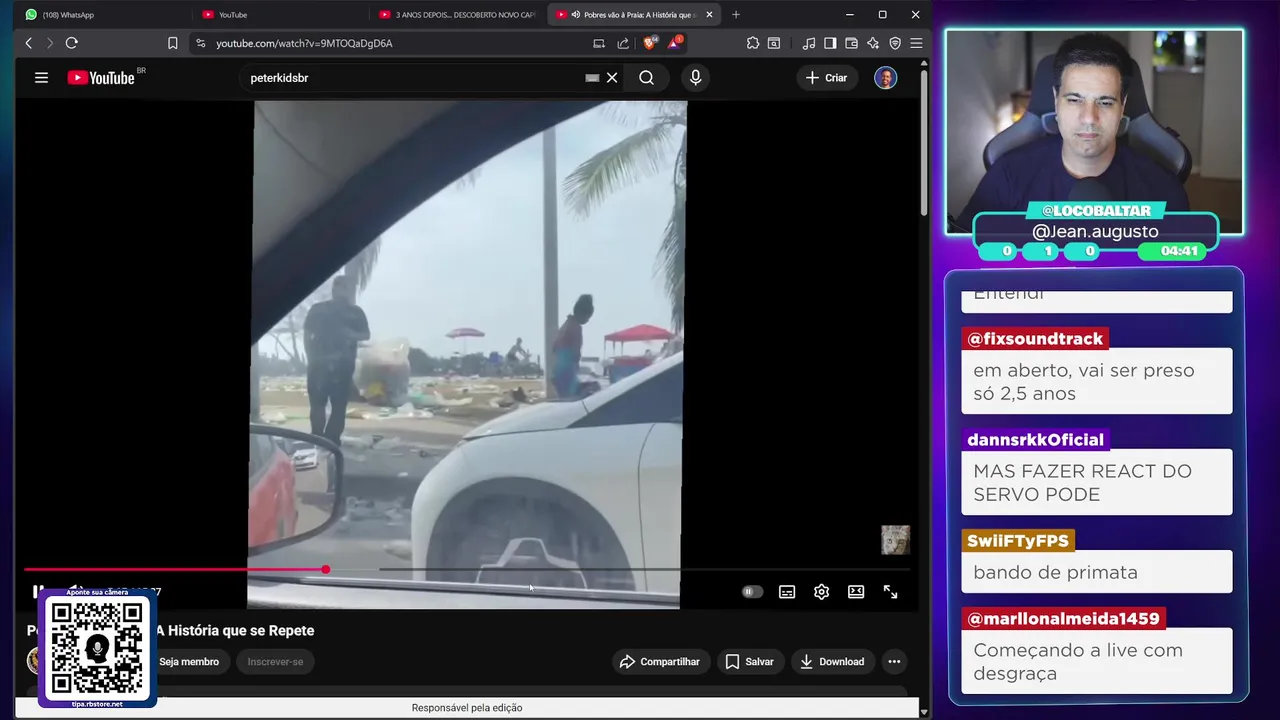Toggle autoplay switch in the player

click(x=752, y=592)
